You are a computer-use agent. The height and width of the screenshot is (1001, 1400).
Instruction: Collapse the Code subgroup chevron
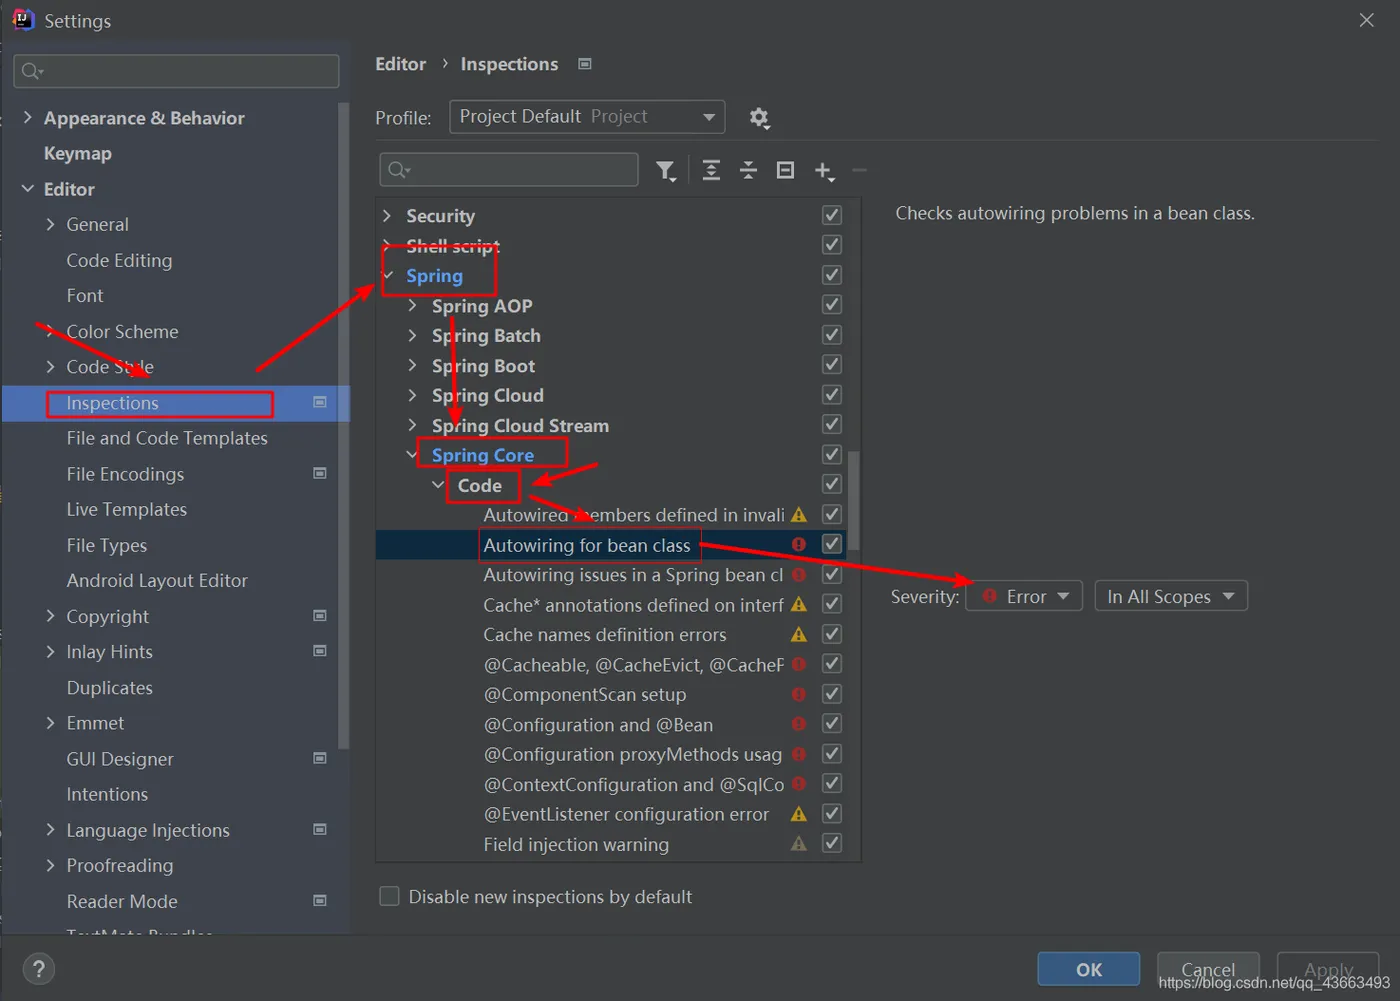[x=438, y=485]
